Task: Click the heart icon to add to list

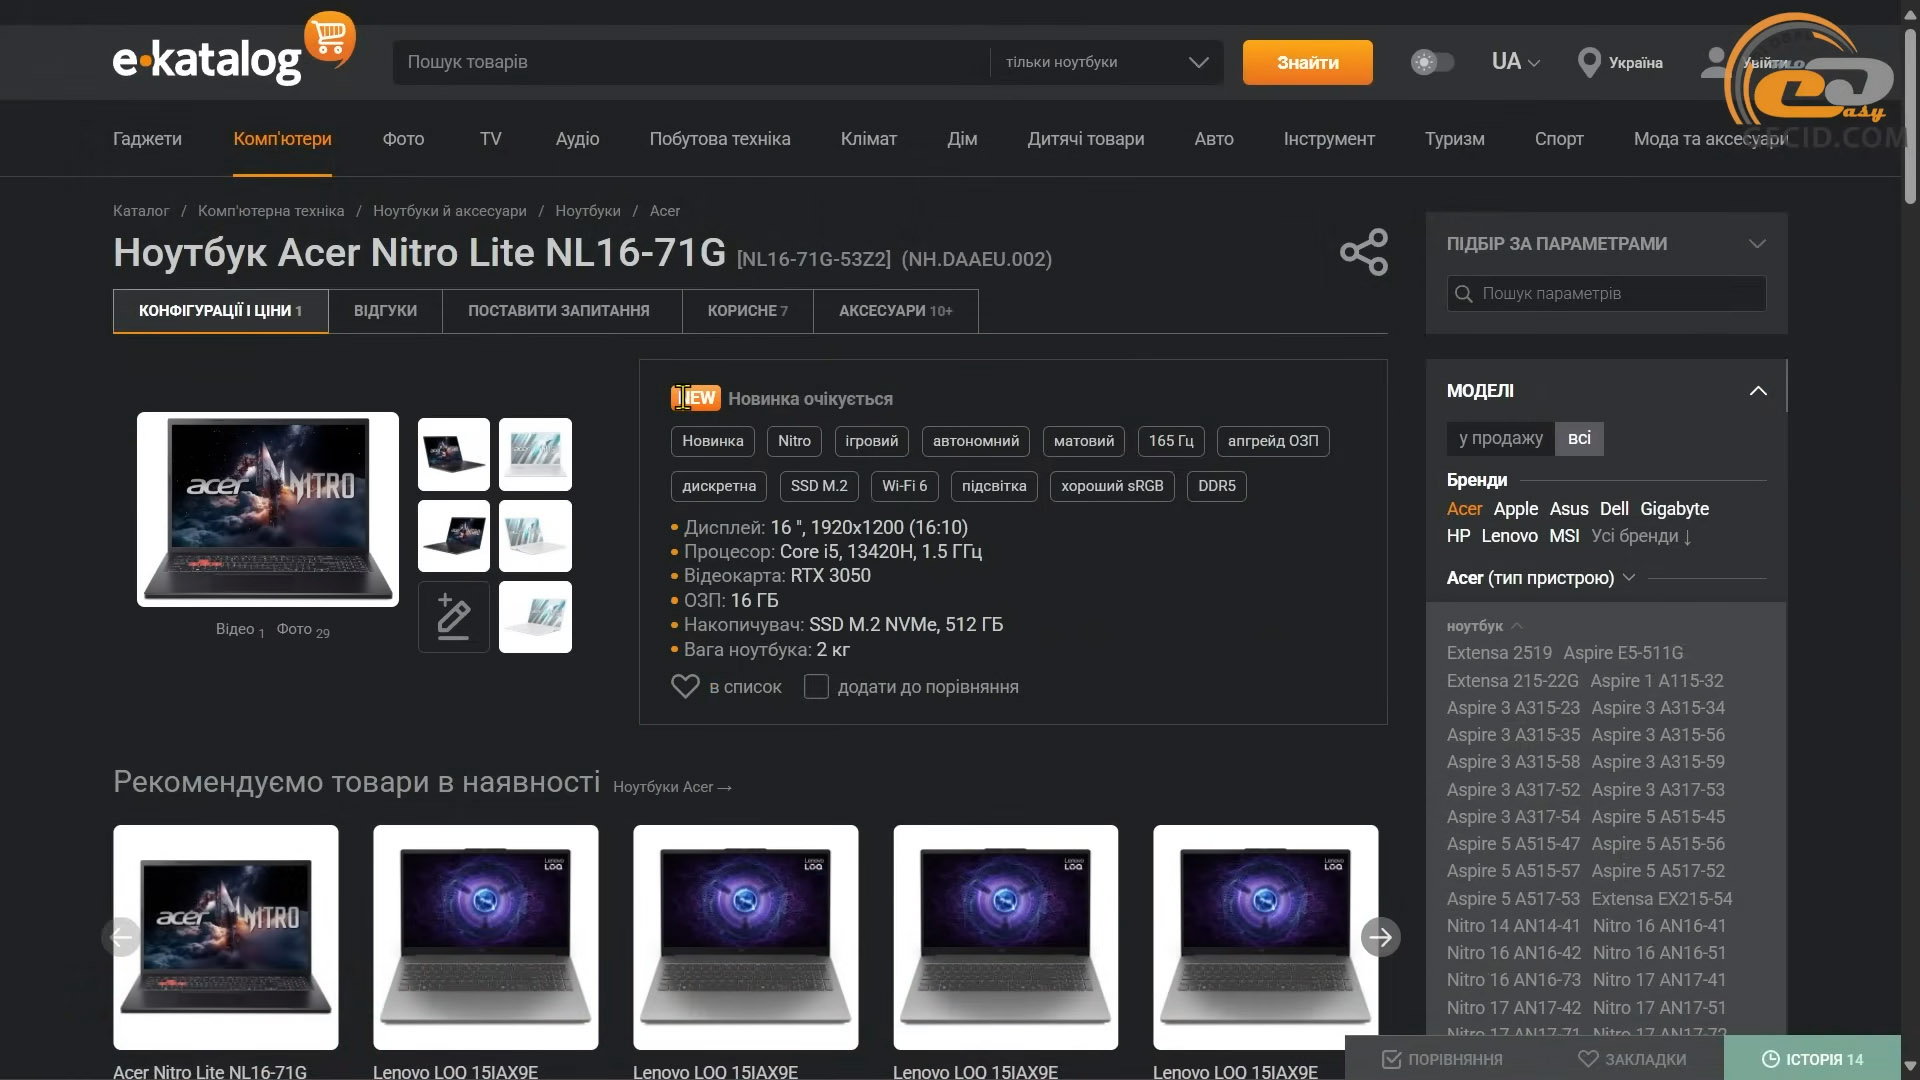Action: click(685, 687)
